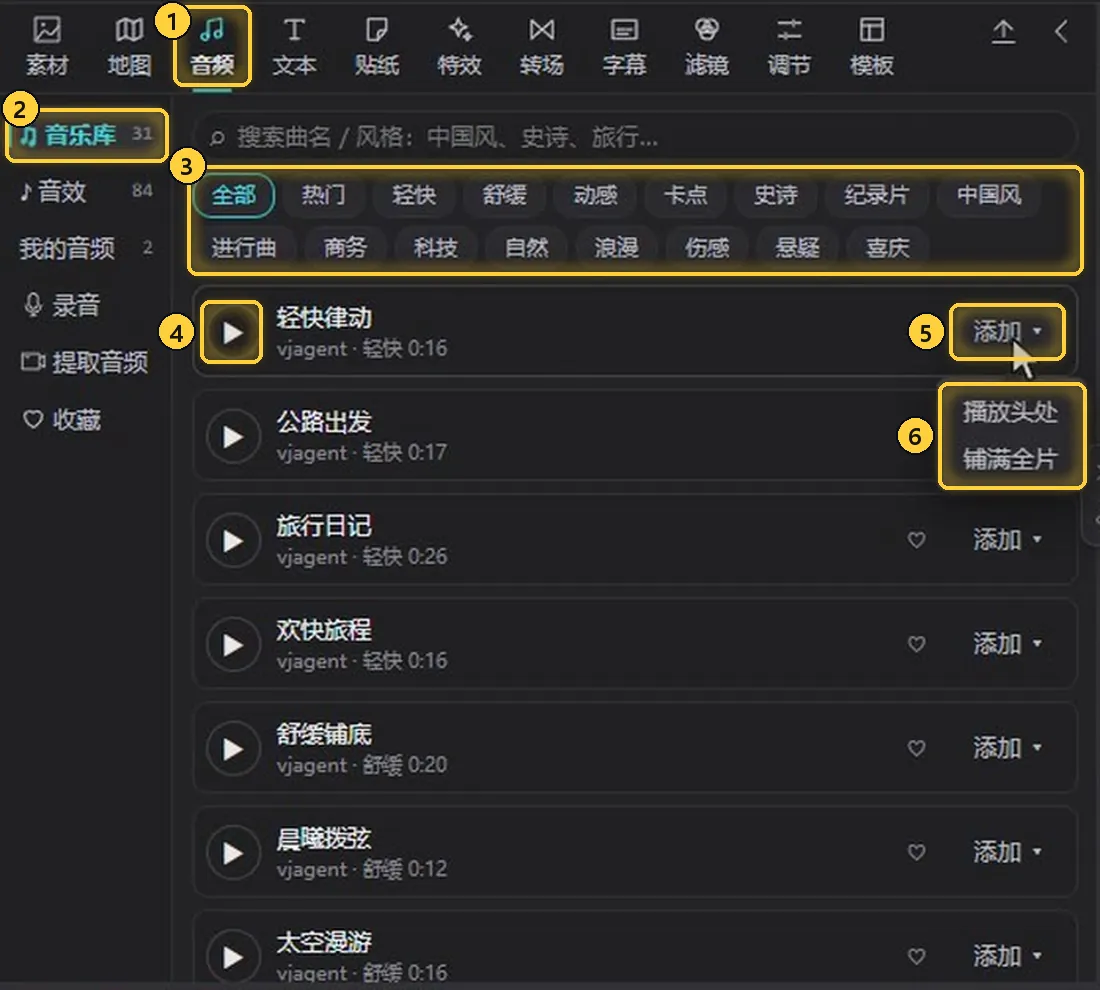1100x990 pixels.
Task: Open the 地图 map panel
Action: click(x=129, y=46)
